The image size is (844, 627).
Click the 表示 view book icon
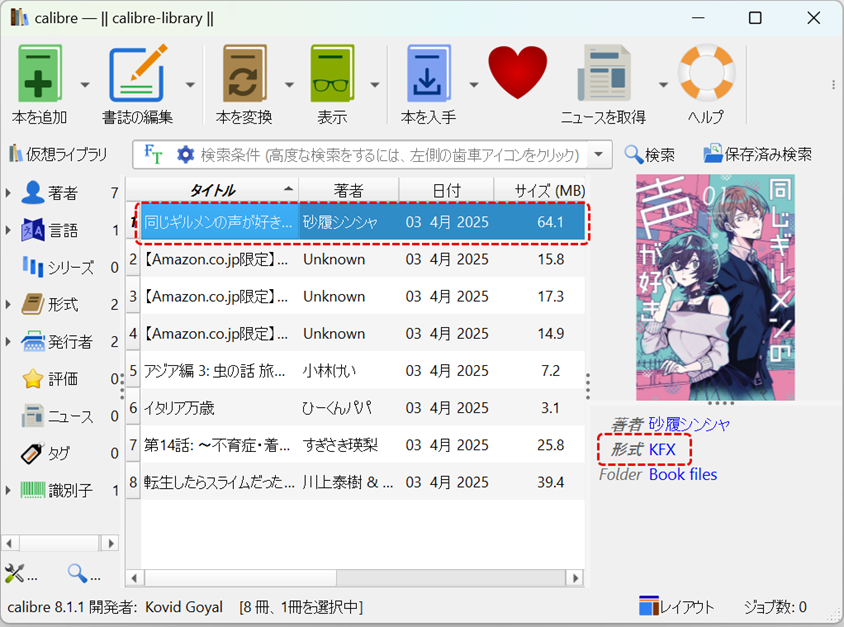pos(332,74)
